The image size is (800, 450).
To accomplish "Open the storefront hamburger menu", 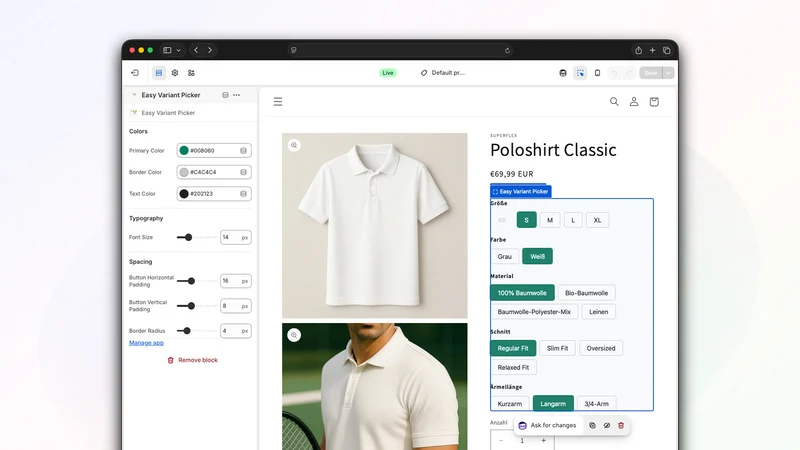I will pyautogui.click(x=278, y=102).
